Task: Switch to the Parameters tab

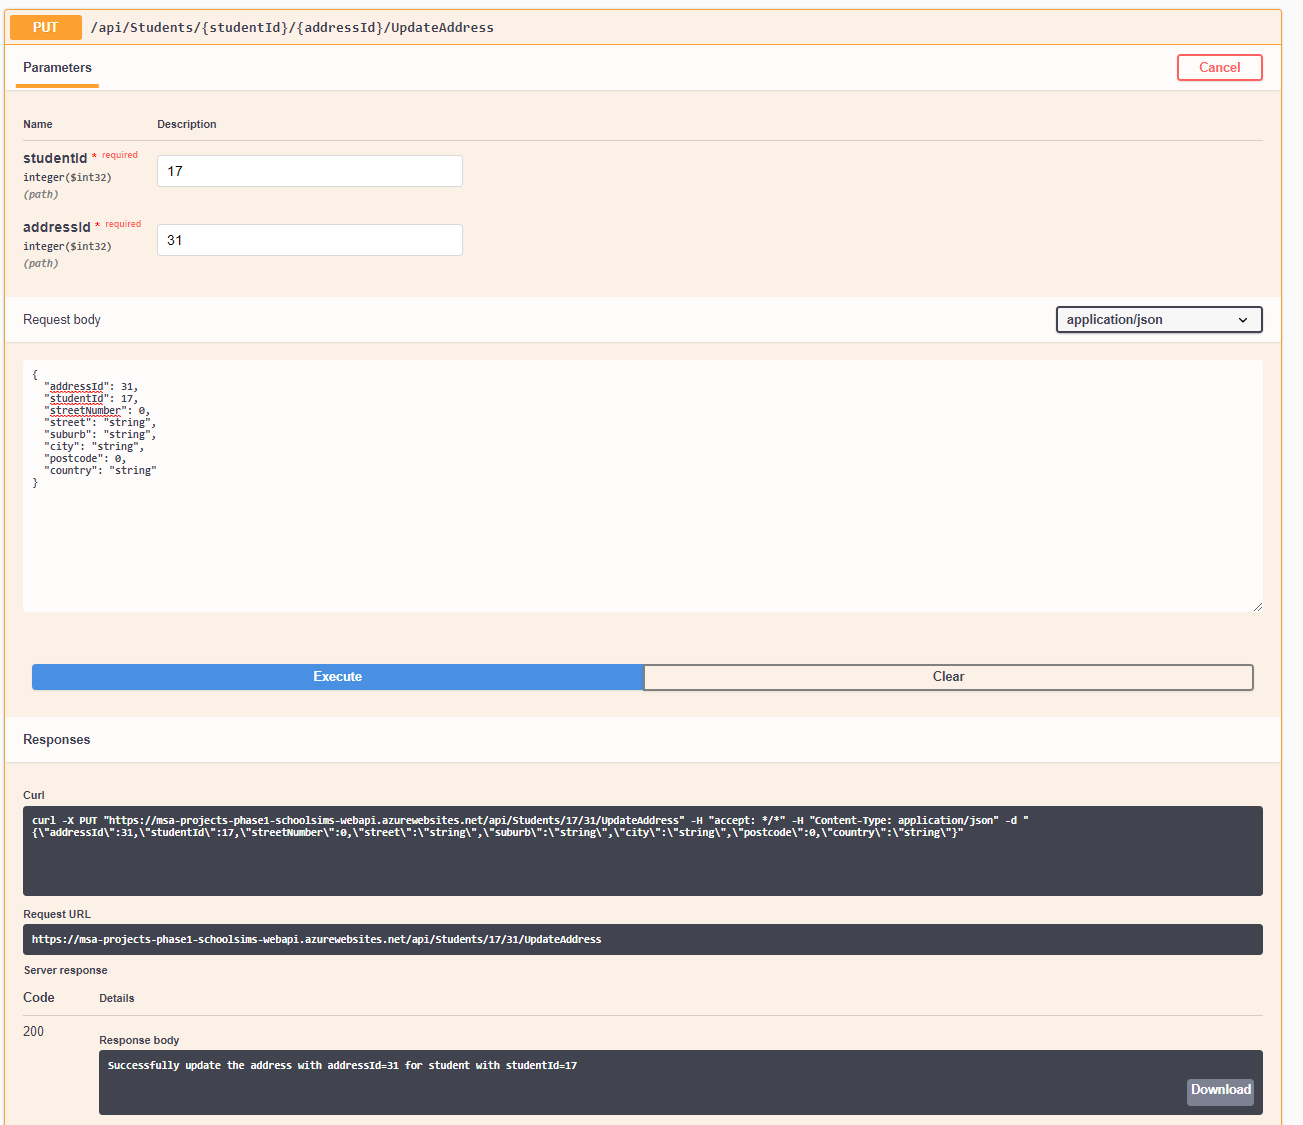Action: click(57, 68)
